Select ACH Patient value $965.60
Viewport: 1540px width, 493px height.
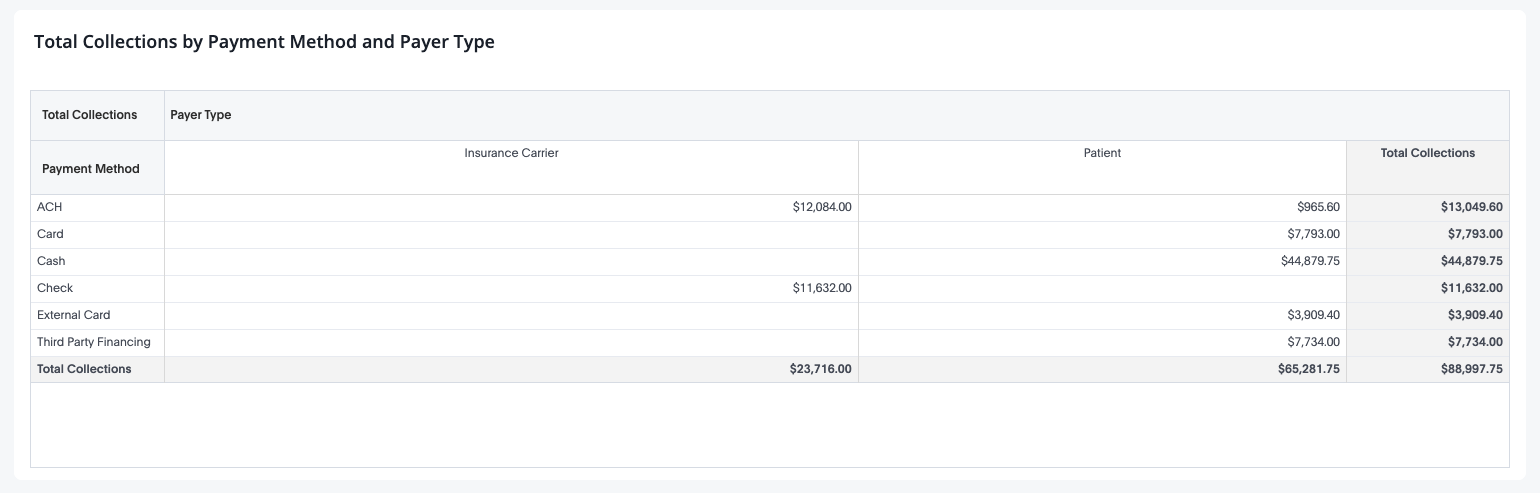(x=1318, y=207)
